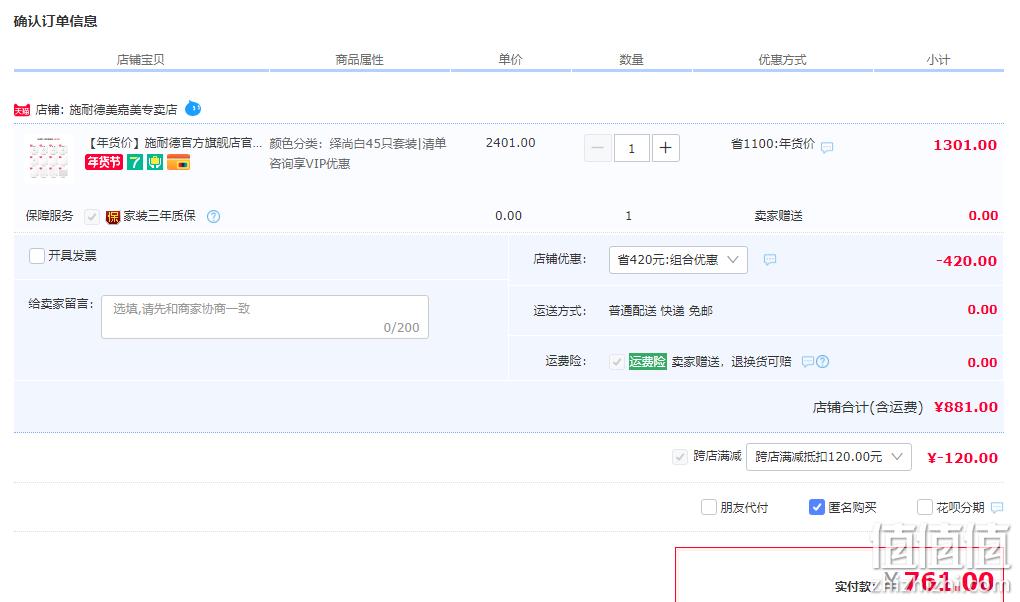Enable 朋友代付 checkbox
This screenshot has height=602, width=1020.
pos(709,507)
